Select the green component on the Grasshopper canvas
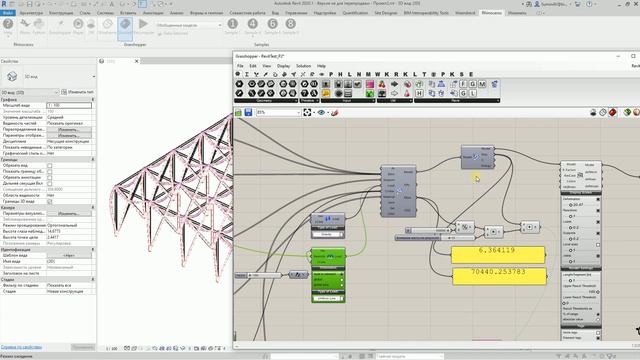The width and height of the screenshot is (640, 360). (328, 275)
